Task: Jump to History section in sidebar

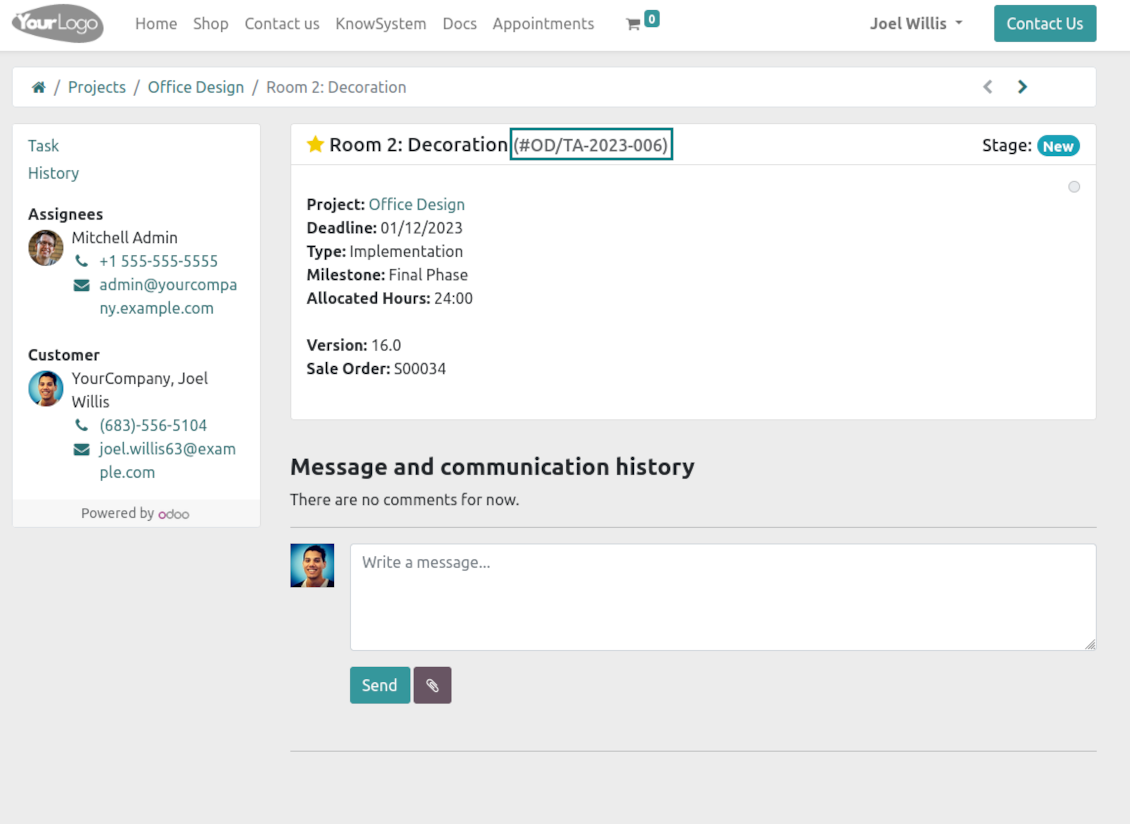Action: pyautogui.click(x=53, y=173)
